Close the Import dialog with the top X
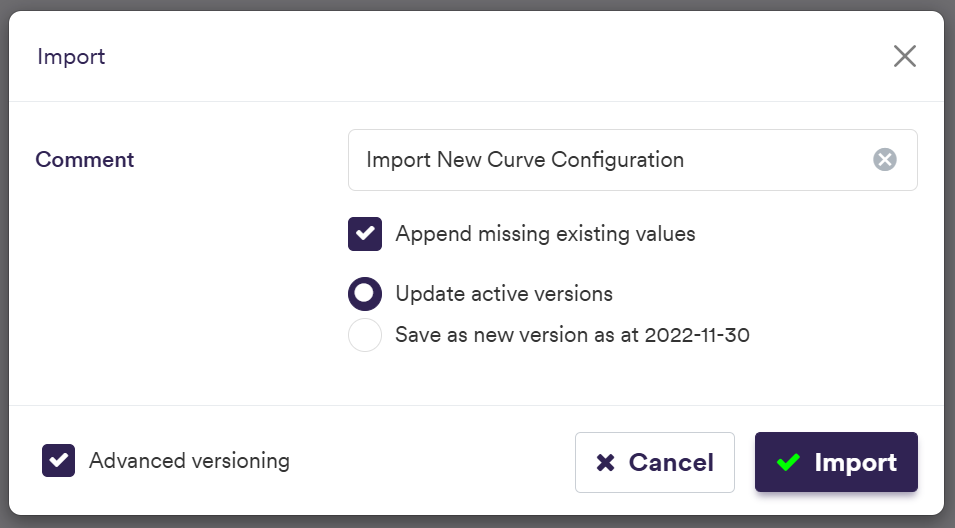Screen dimensions: 955x528 (x=905, y=56)
